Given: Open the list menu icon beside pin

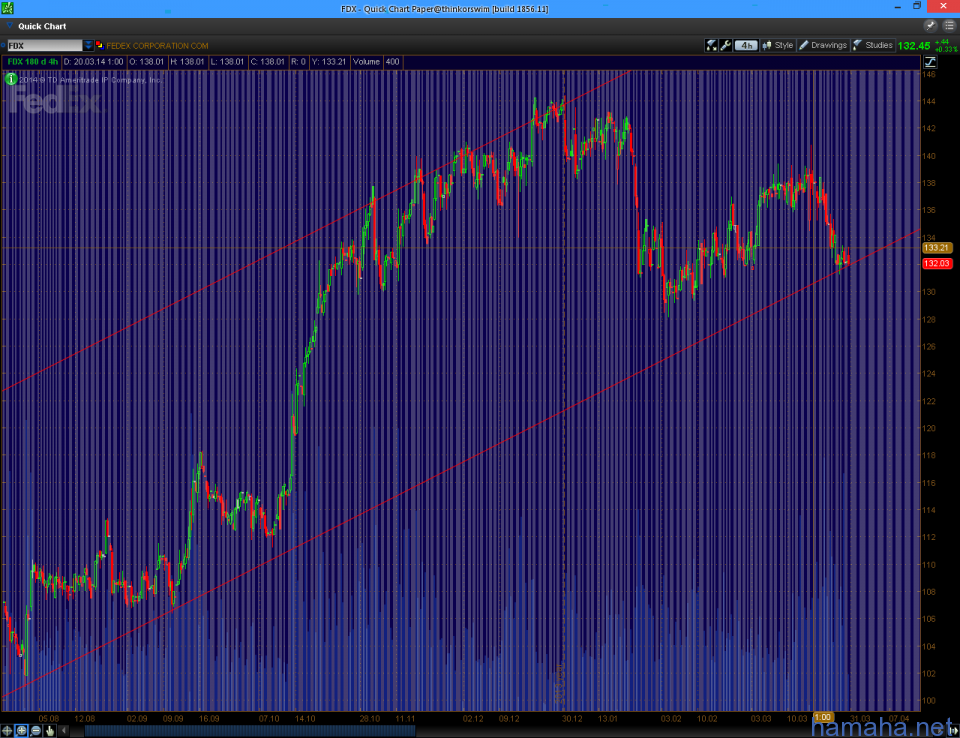Looking at the screenshot, I should (948, 26).
